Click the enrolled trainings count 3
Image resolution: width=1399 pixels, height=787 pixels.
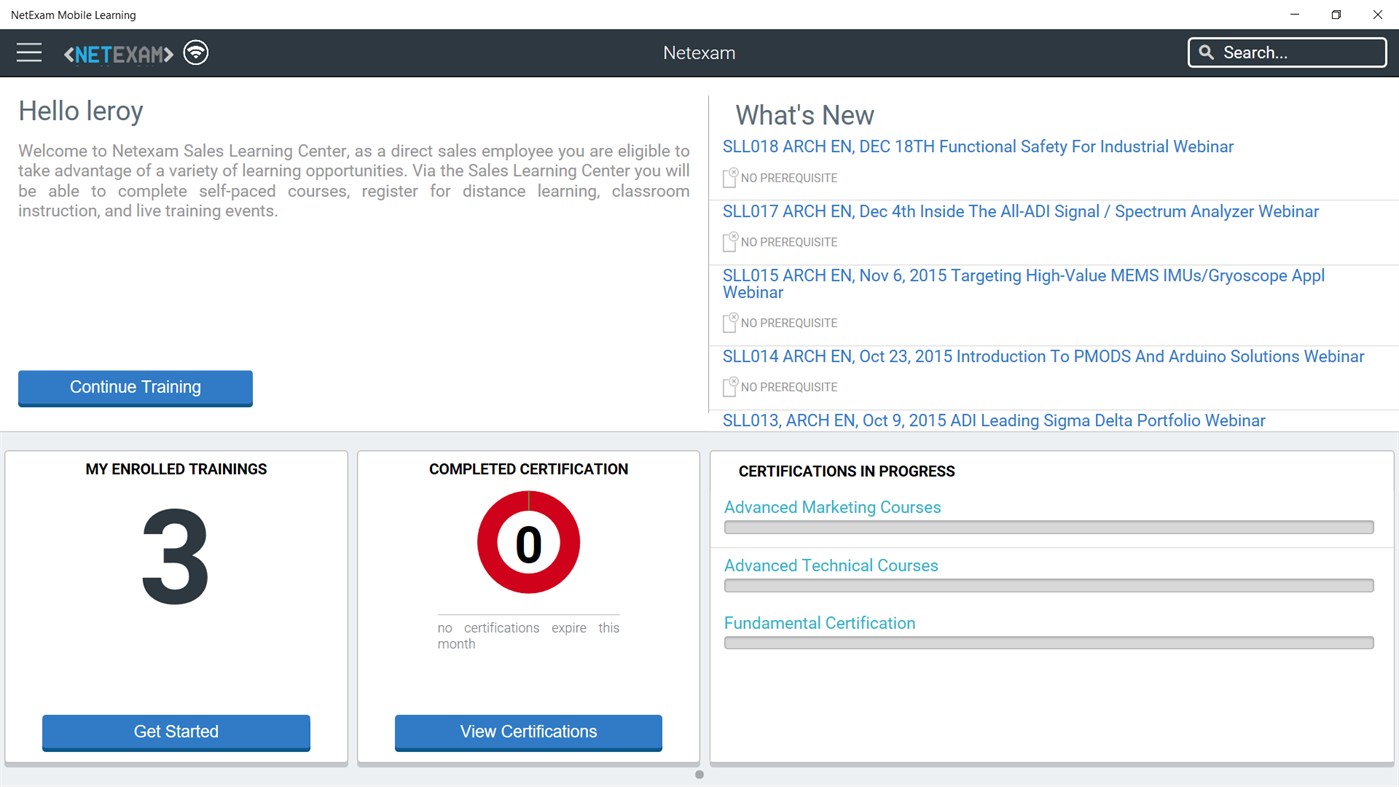tap(176, 558)
